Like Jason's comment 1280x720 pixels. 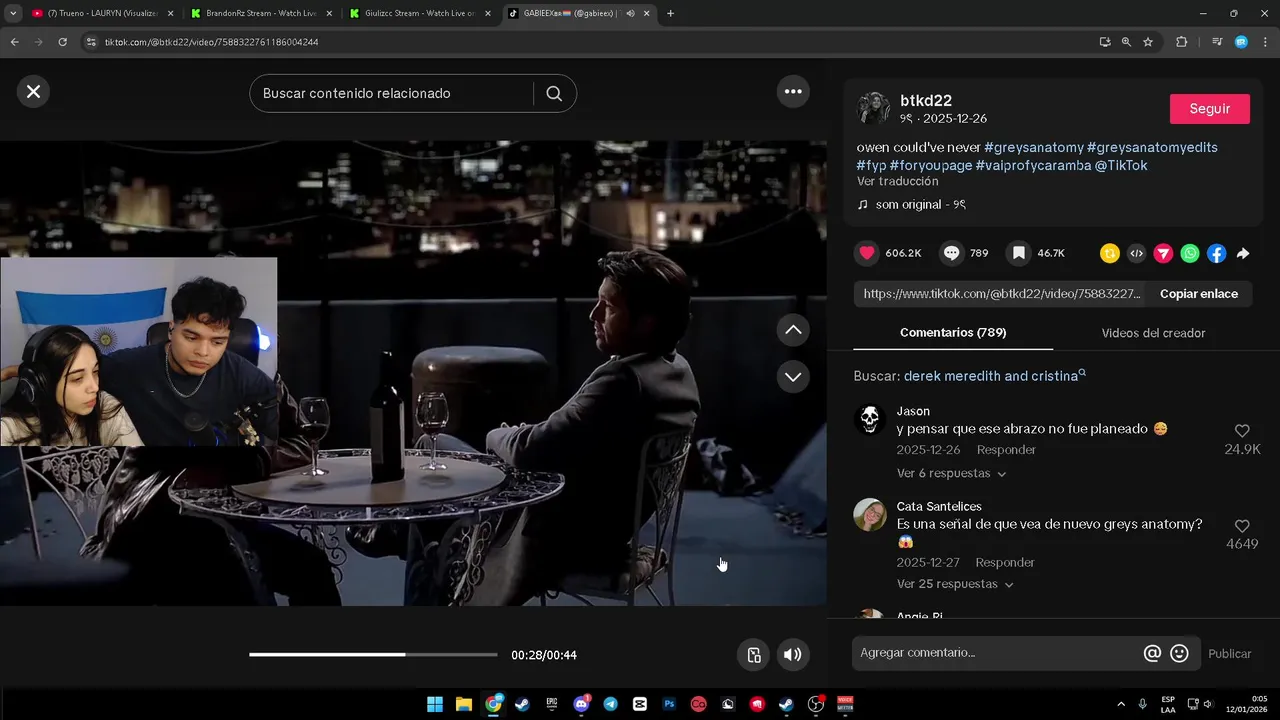pos(1242,431)
